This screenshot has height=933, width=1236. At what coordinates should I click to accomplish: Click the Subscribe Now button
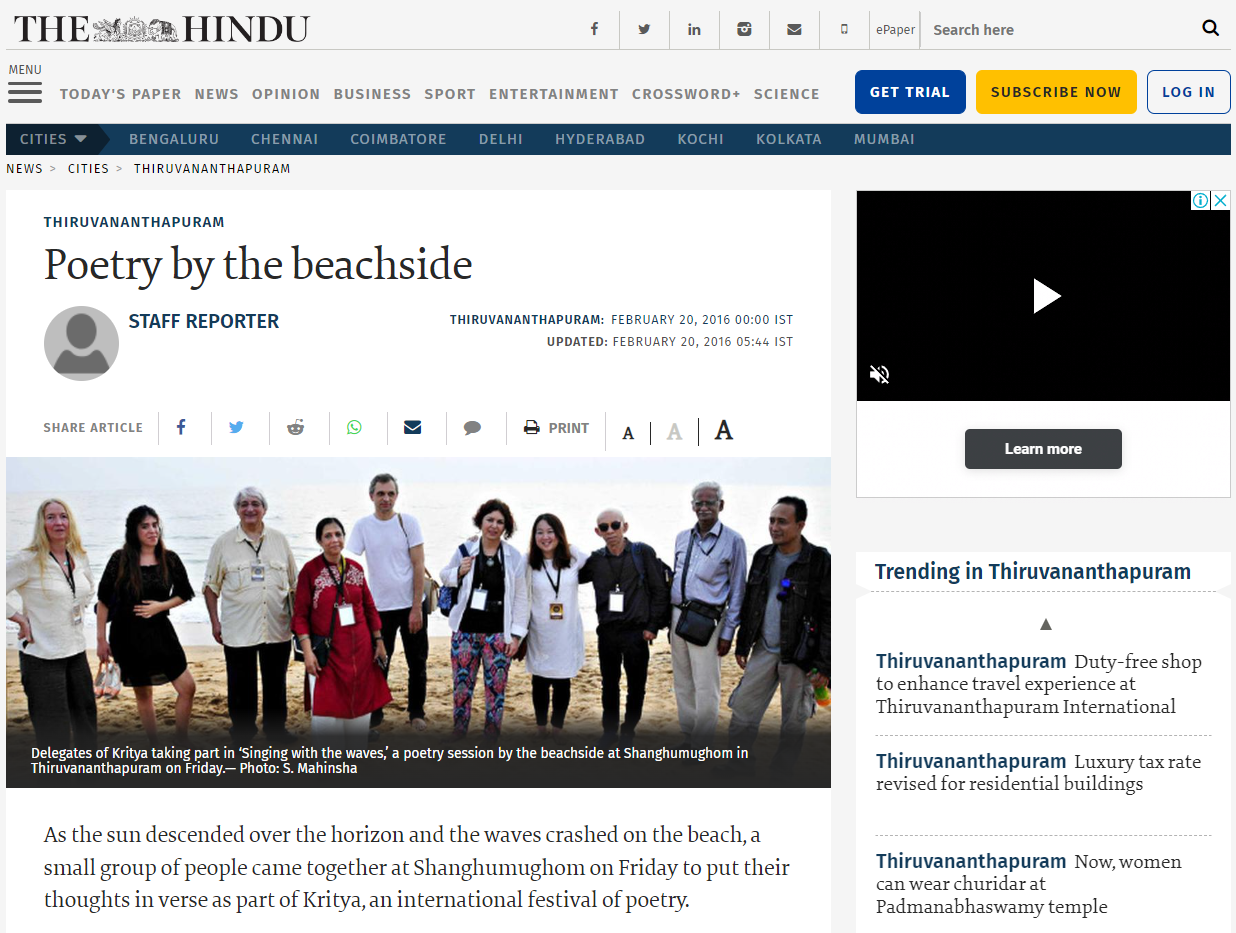point(1056,92)
